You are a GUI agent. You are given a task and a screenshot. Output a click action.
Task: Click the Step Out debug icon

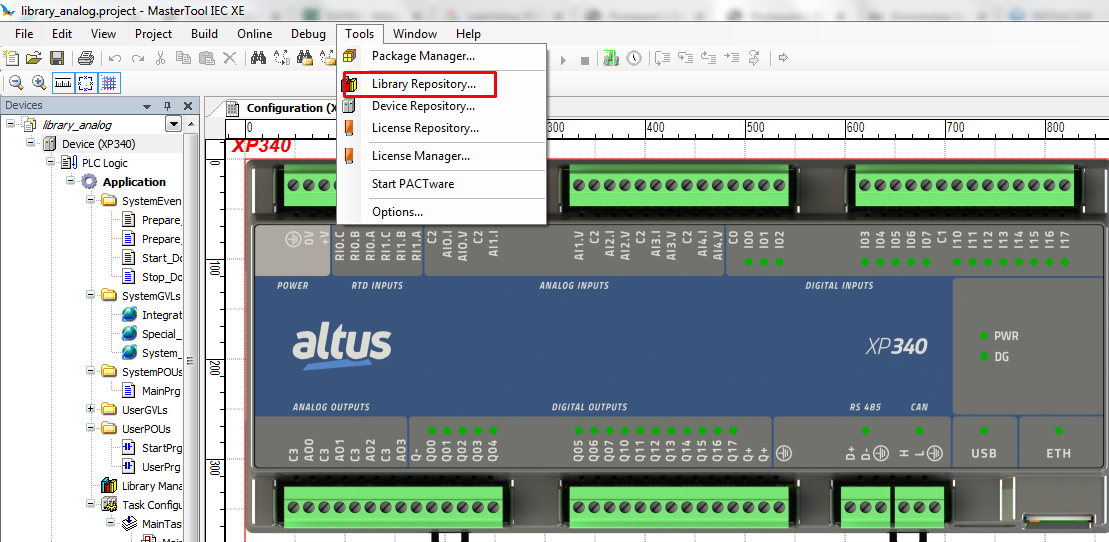click(x=709, y=58)
